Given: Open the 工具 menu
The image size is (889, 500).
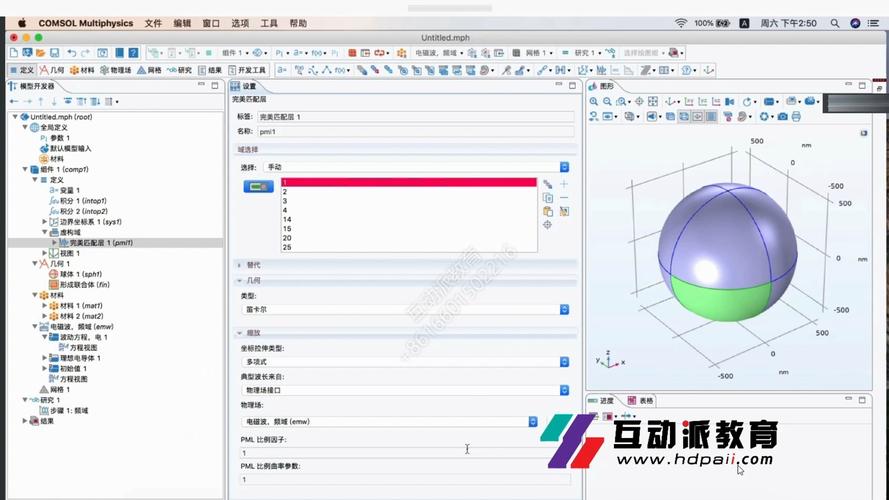Looking at the screenshot, I should click(x=269, y=23).
